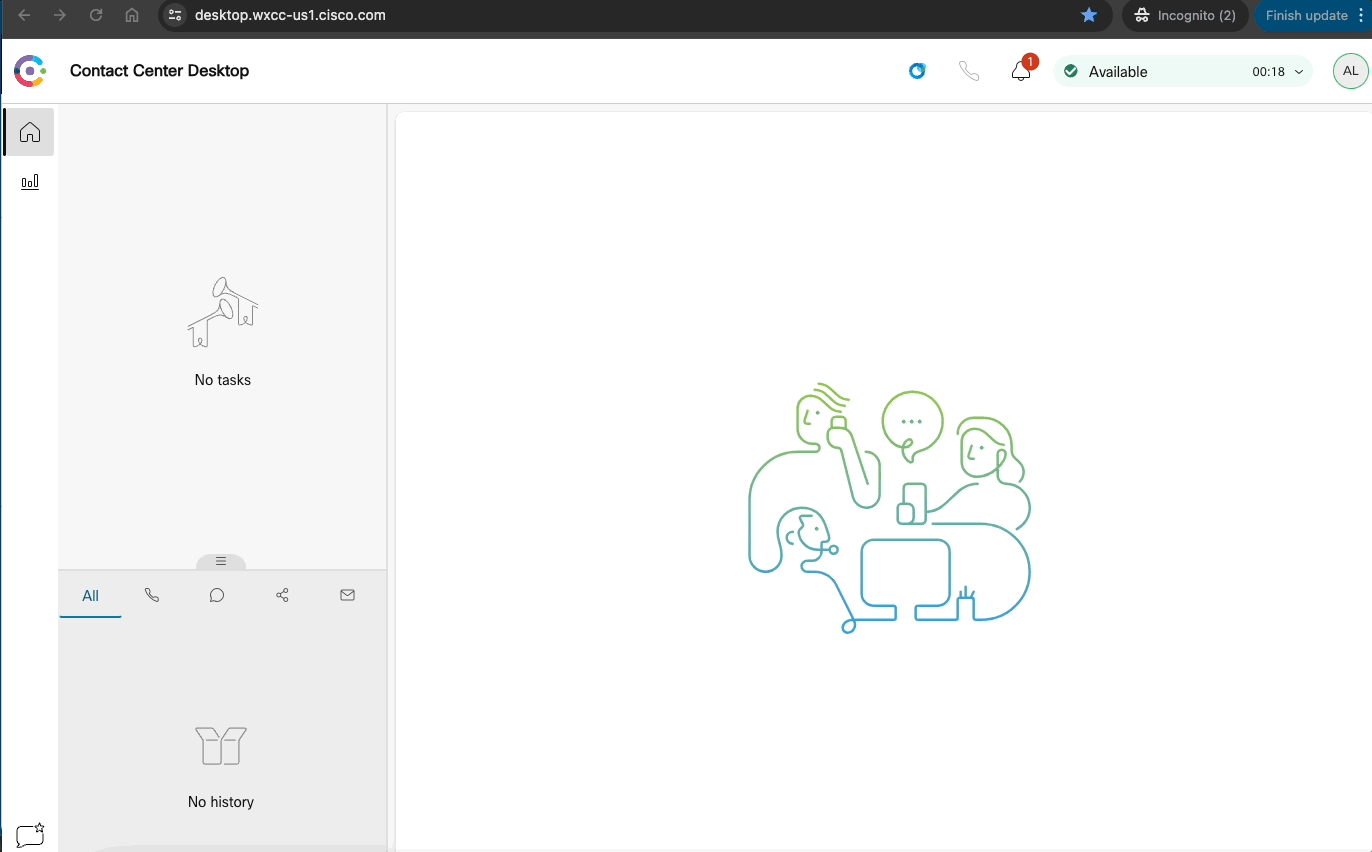Image resolution: width=1372 pixels, height=852 pixels.
Task: Click the Webex Contact Center logo
Action: [30, 71]
